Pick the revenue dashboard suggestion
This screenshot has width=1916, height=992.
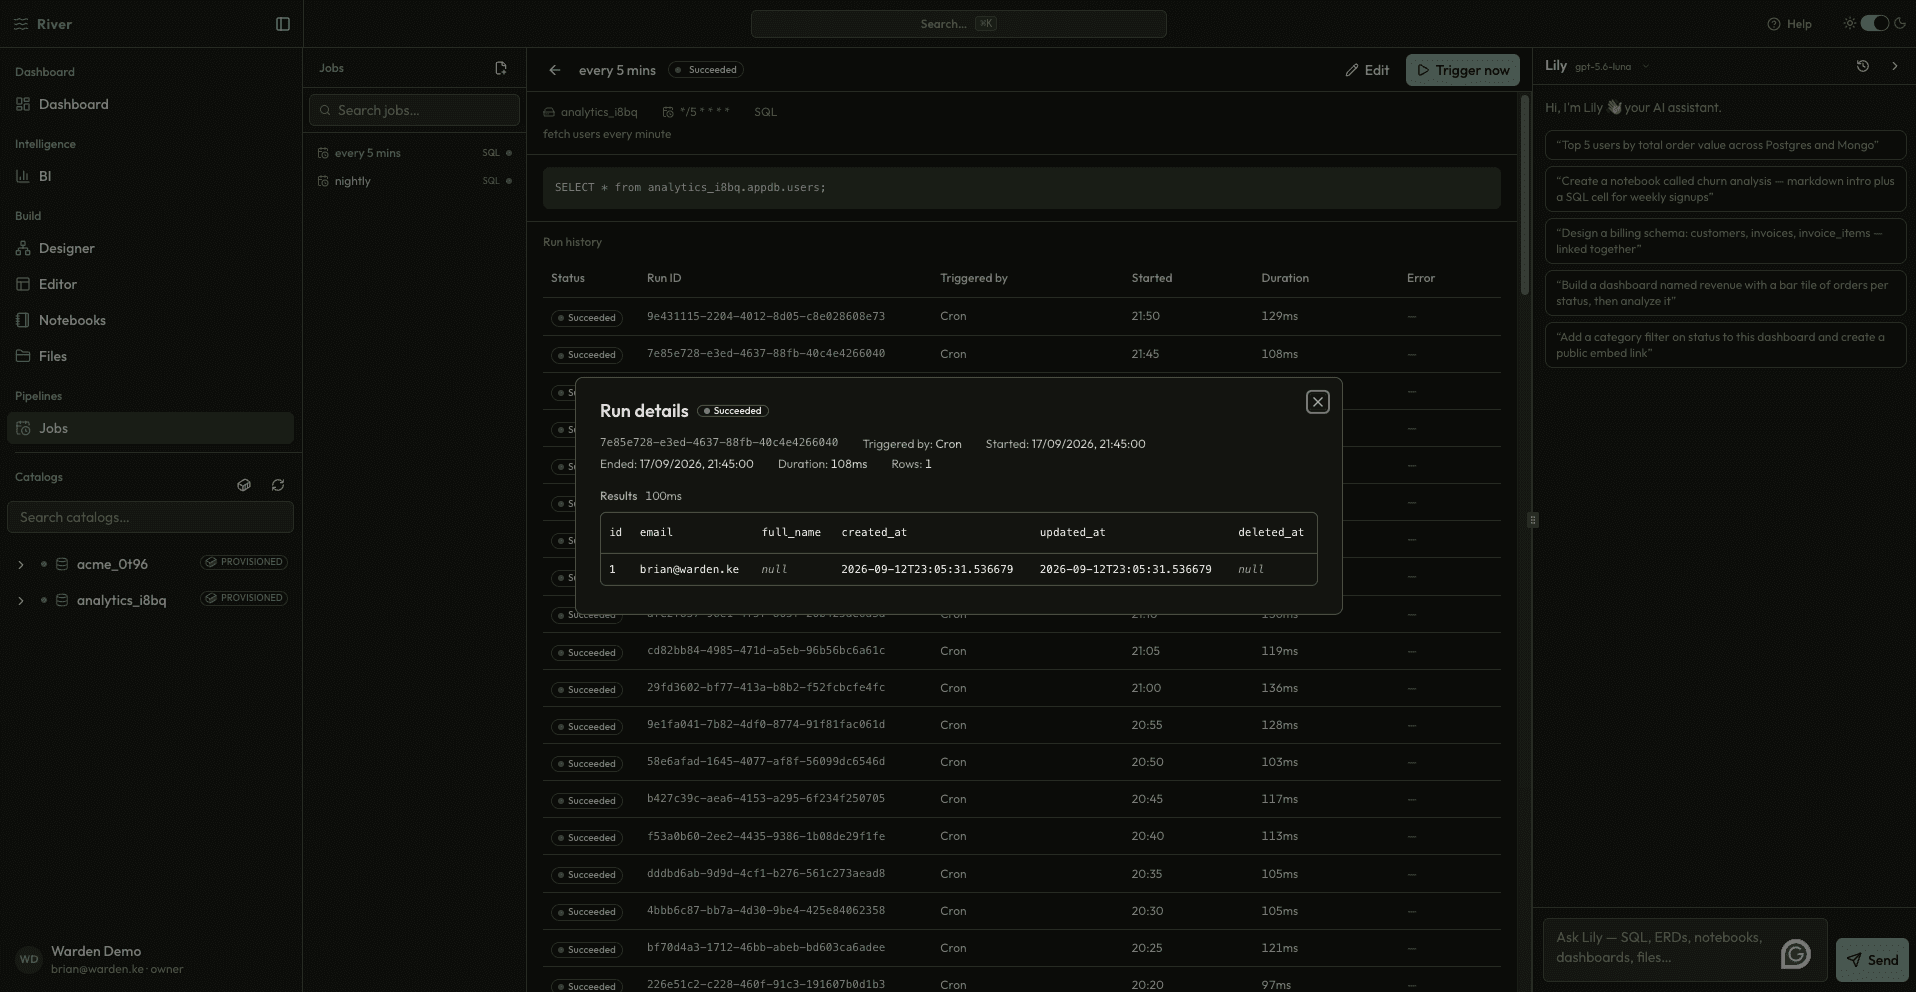(1725, 293)
